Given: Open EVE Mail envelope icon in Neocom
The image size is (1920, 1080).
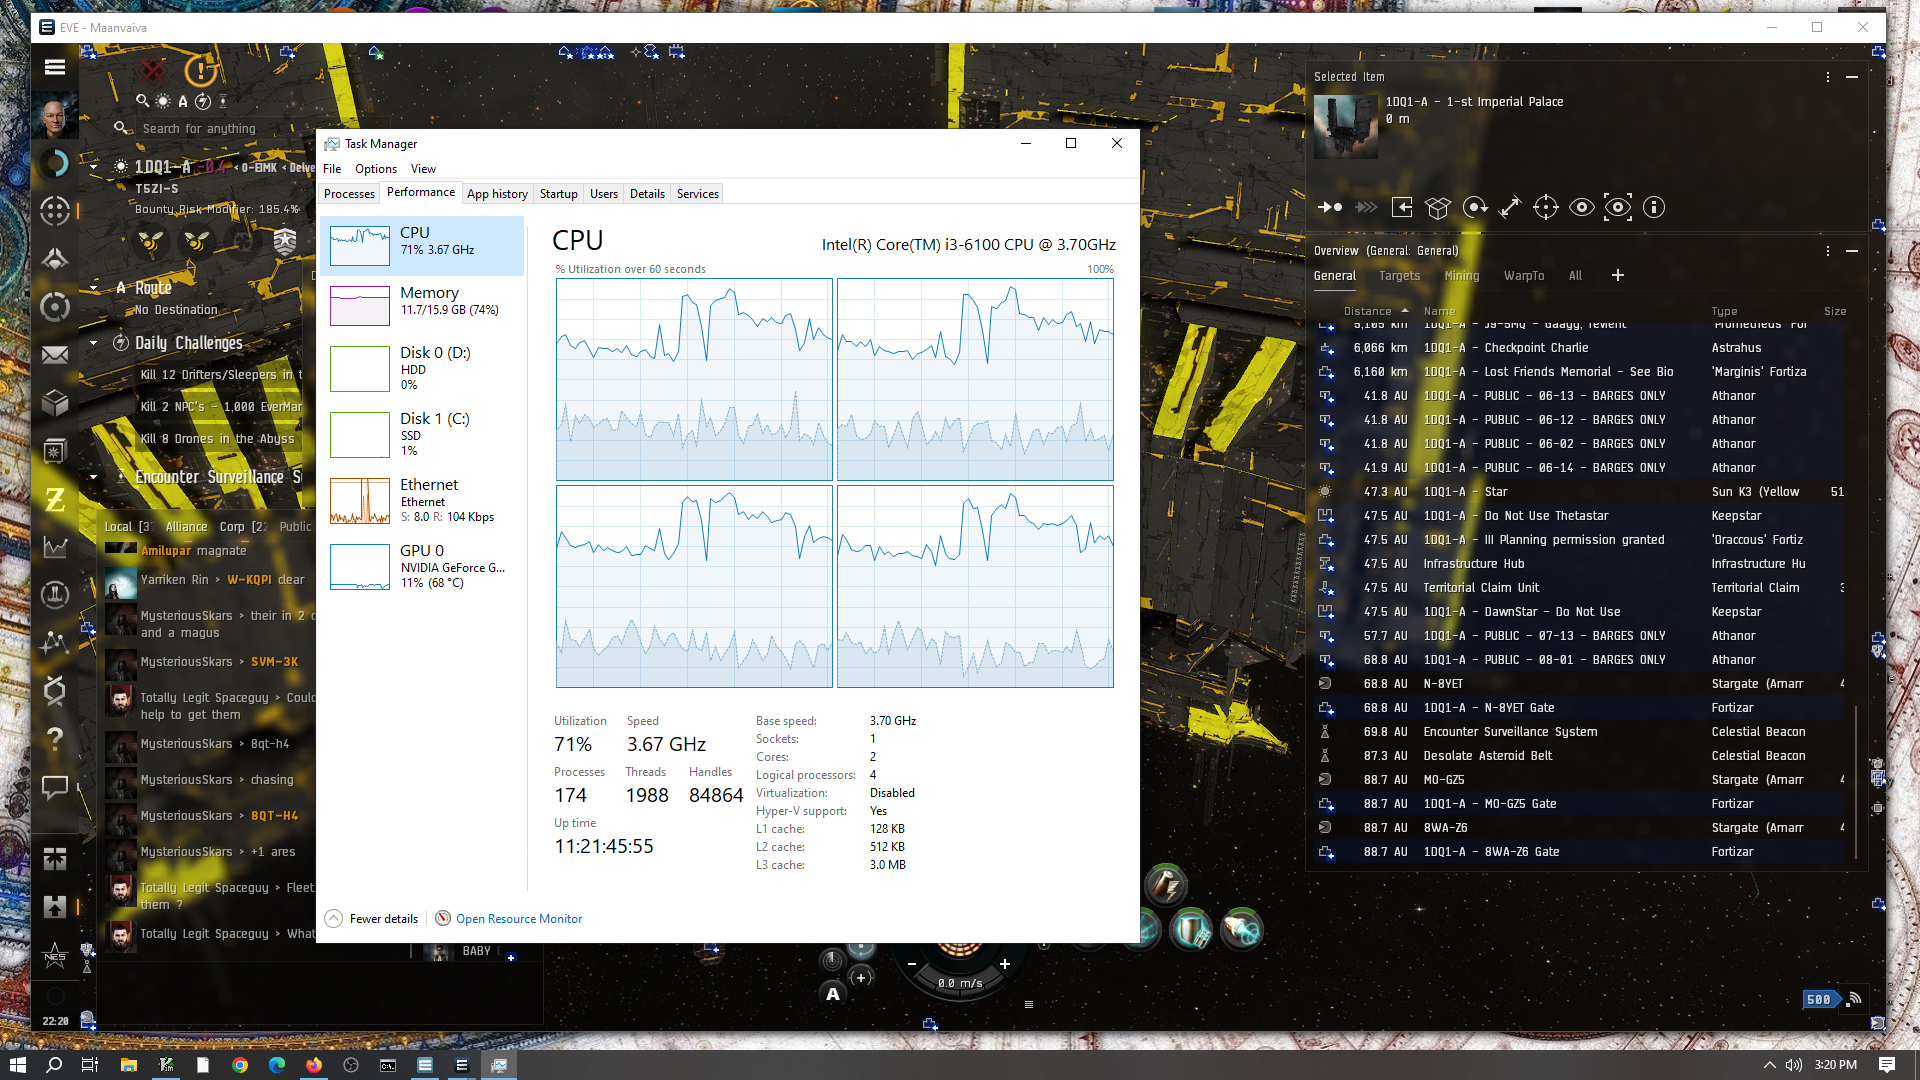Looking at the screenshot, I should pos(55,355).
